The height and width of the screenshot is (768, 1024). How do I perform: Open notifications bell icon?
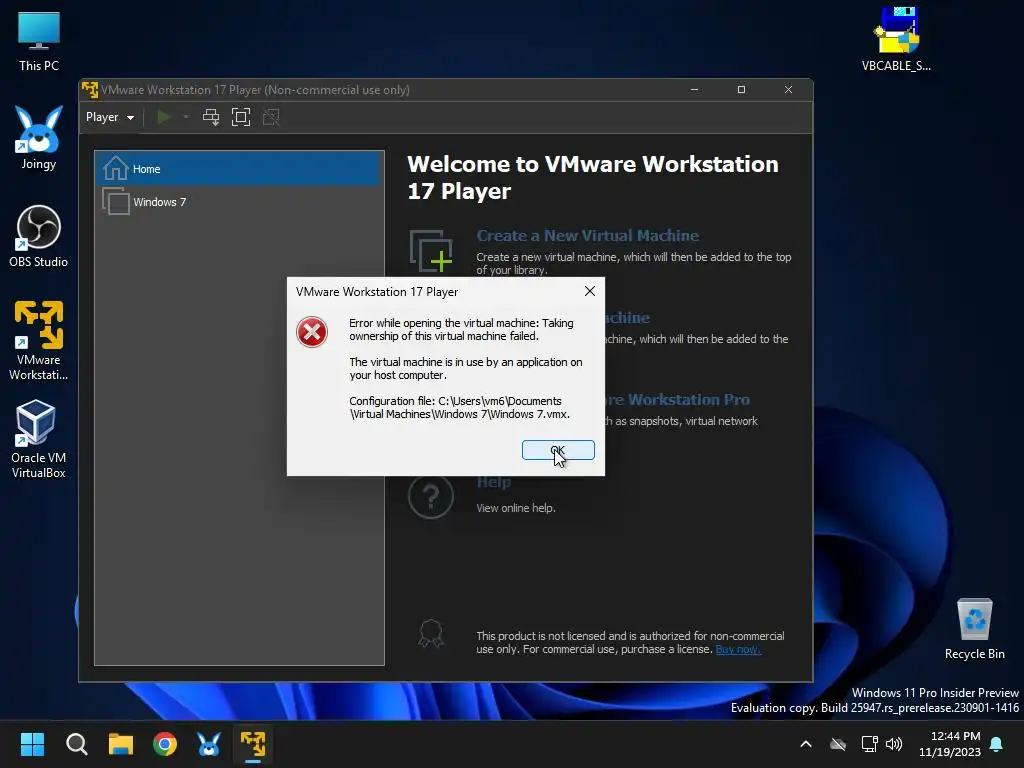click(997, 744)
